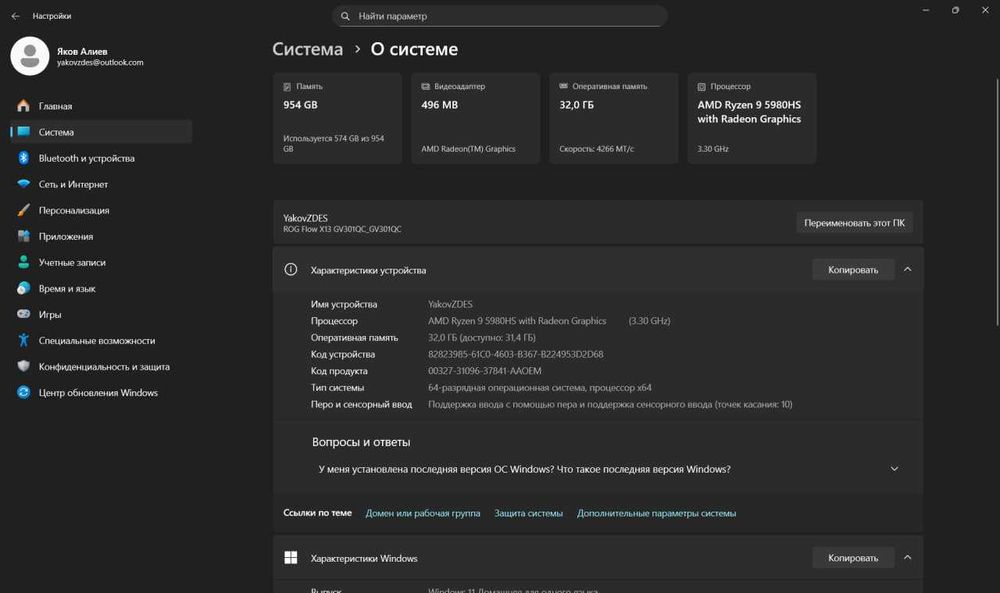Click the Home (Главная) house icon
The width and height of the screenshot is (1000, 593).
[23, 106]
